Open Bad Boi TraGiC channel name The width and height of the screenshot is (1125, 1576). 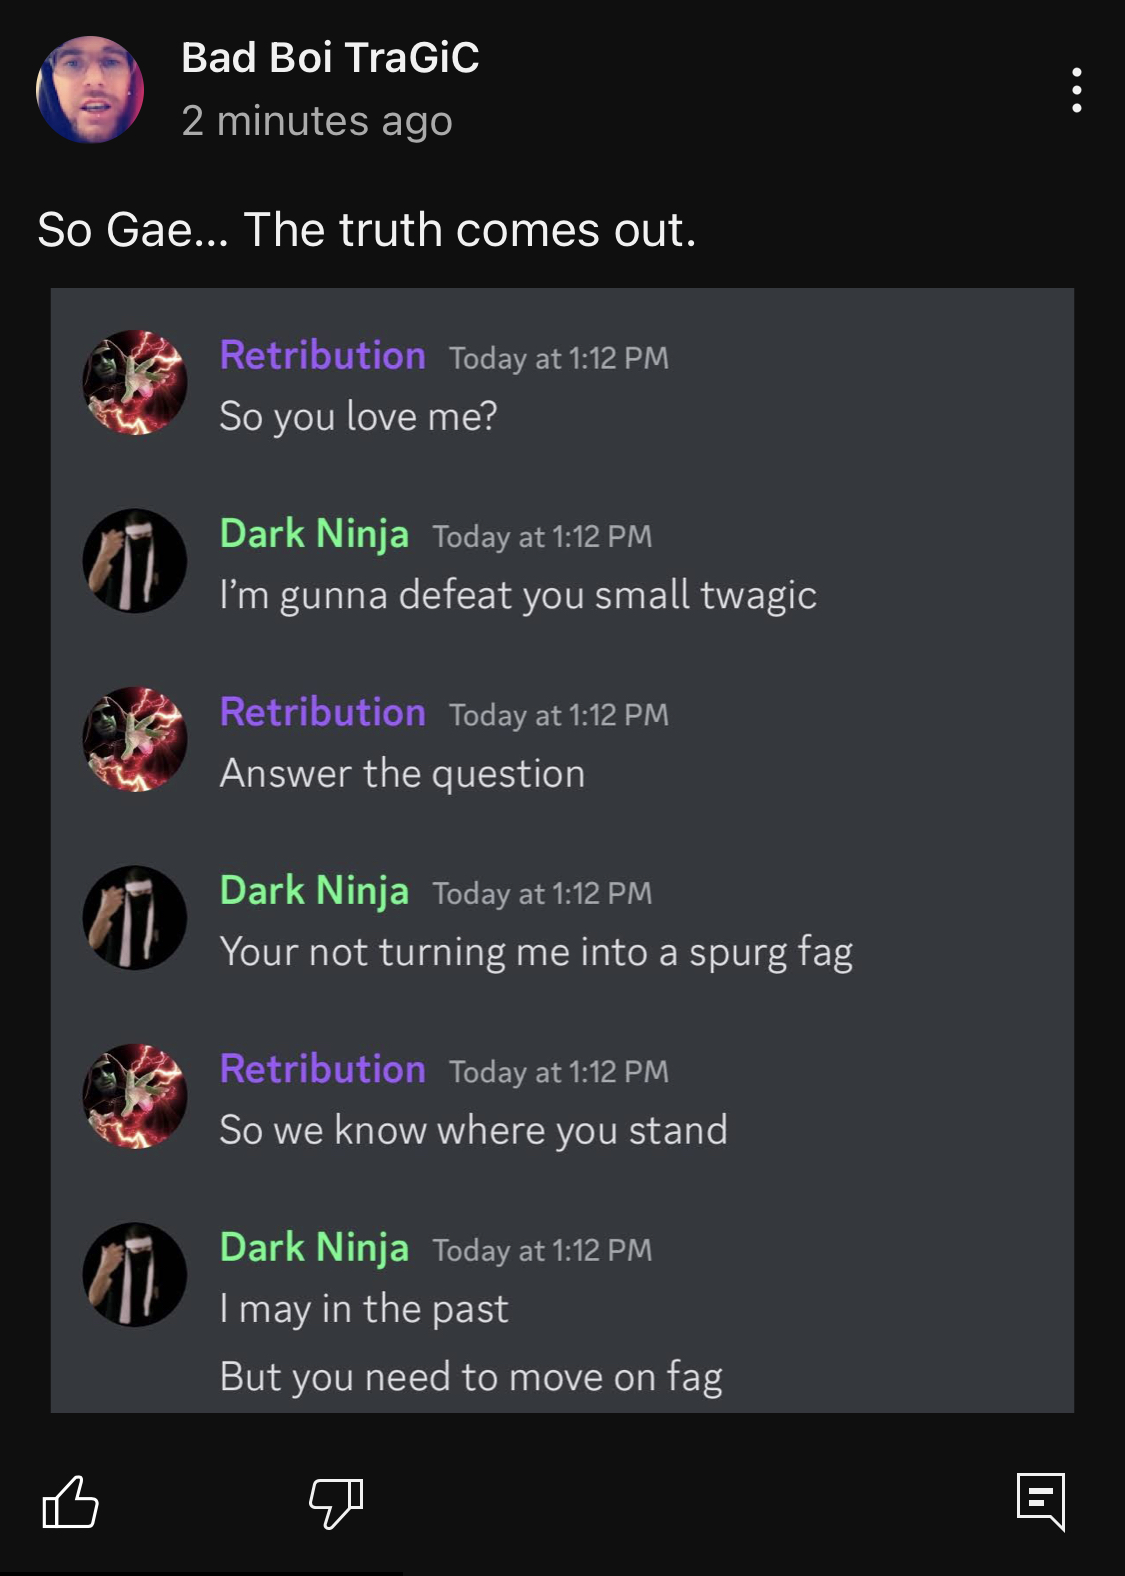coord(330,58)
